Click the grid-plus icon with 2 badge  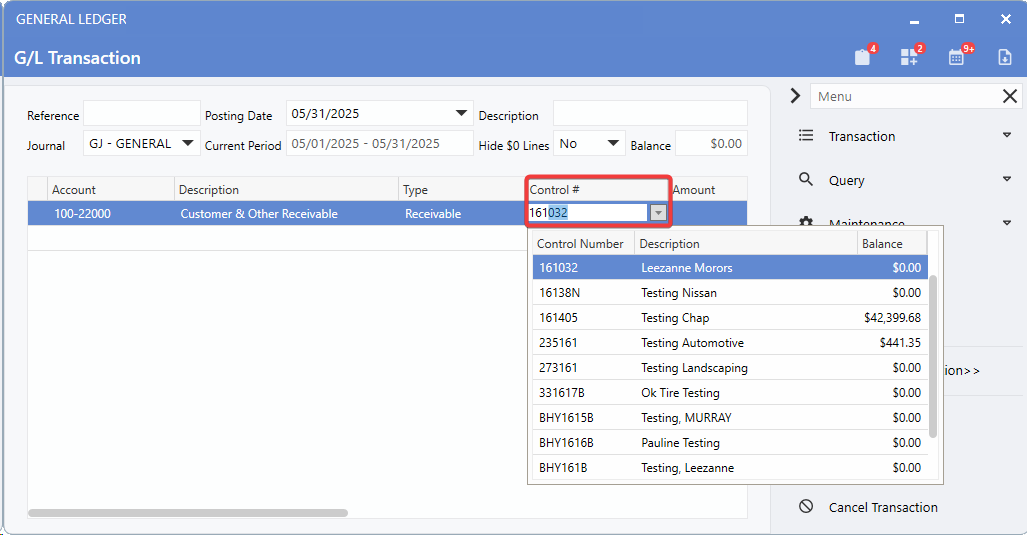coord(909,57)
